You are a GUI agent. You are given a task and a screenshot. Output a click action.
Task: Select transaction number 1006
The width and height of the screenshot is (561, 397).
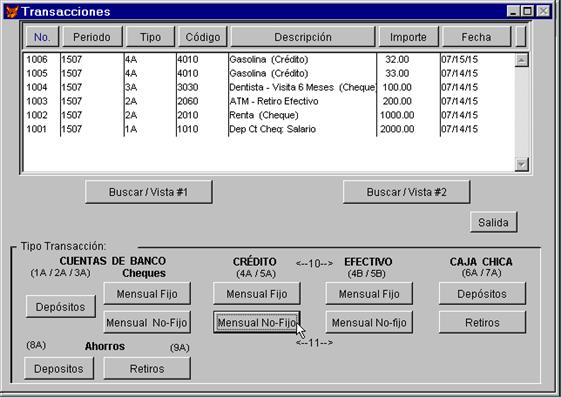(37, 59)
